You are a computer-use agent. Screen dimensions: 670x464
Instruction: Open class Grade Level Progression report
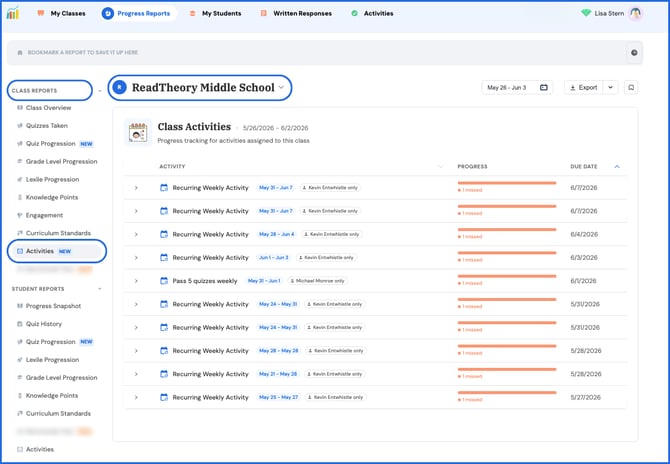click(62, 162)
